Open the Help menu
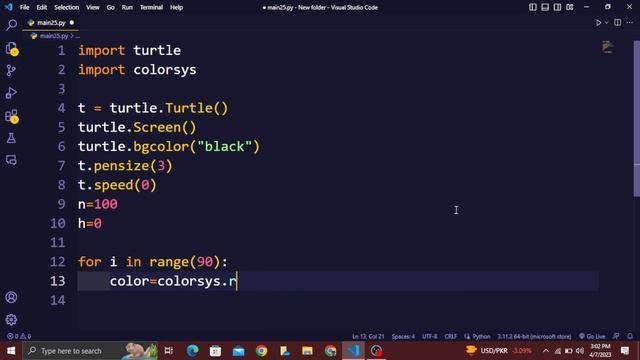640x360 pixels. pos(176,7)
